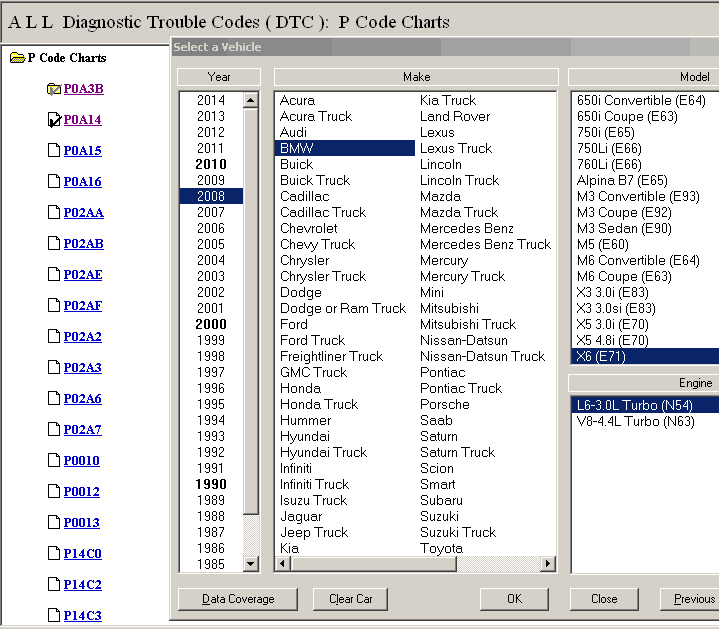Click the Clear Car button
Viewport: 719px width, 629px height.
(350, 599)
